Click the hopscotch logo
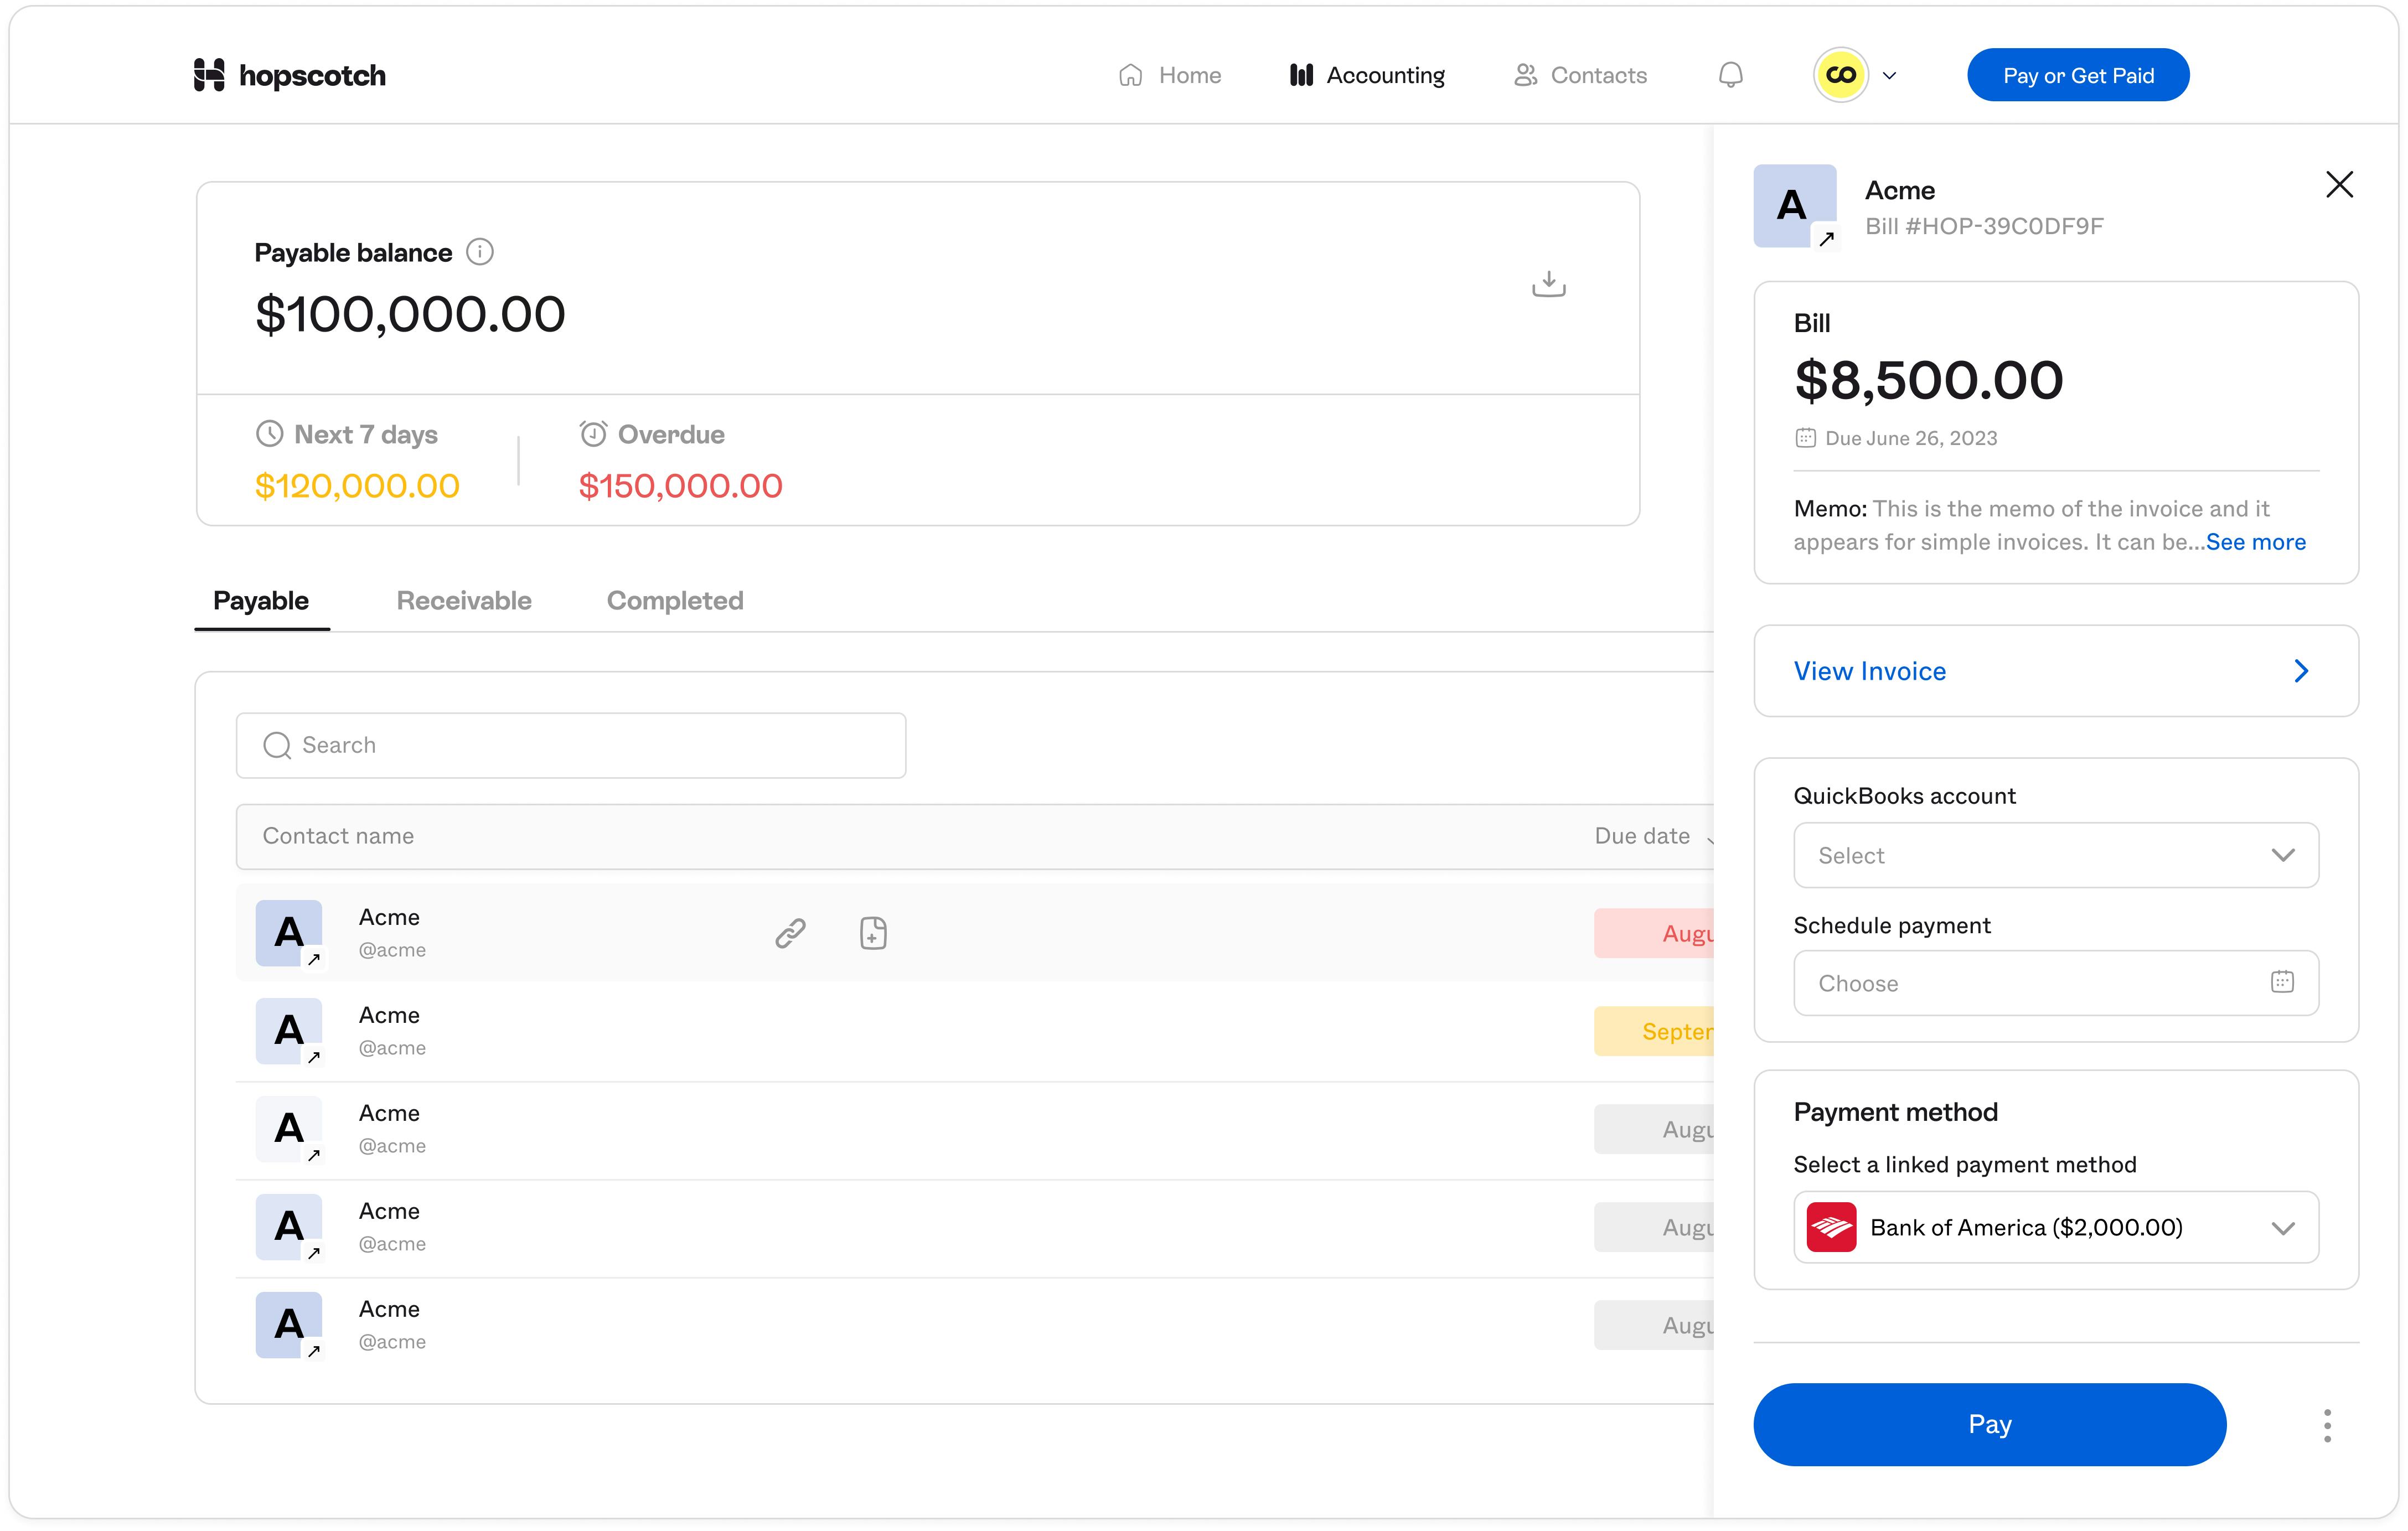This screenshot has width=2408, height=1531. coord(289,74)
